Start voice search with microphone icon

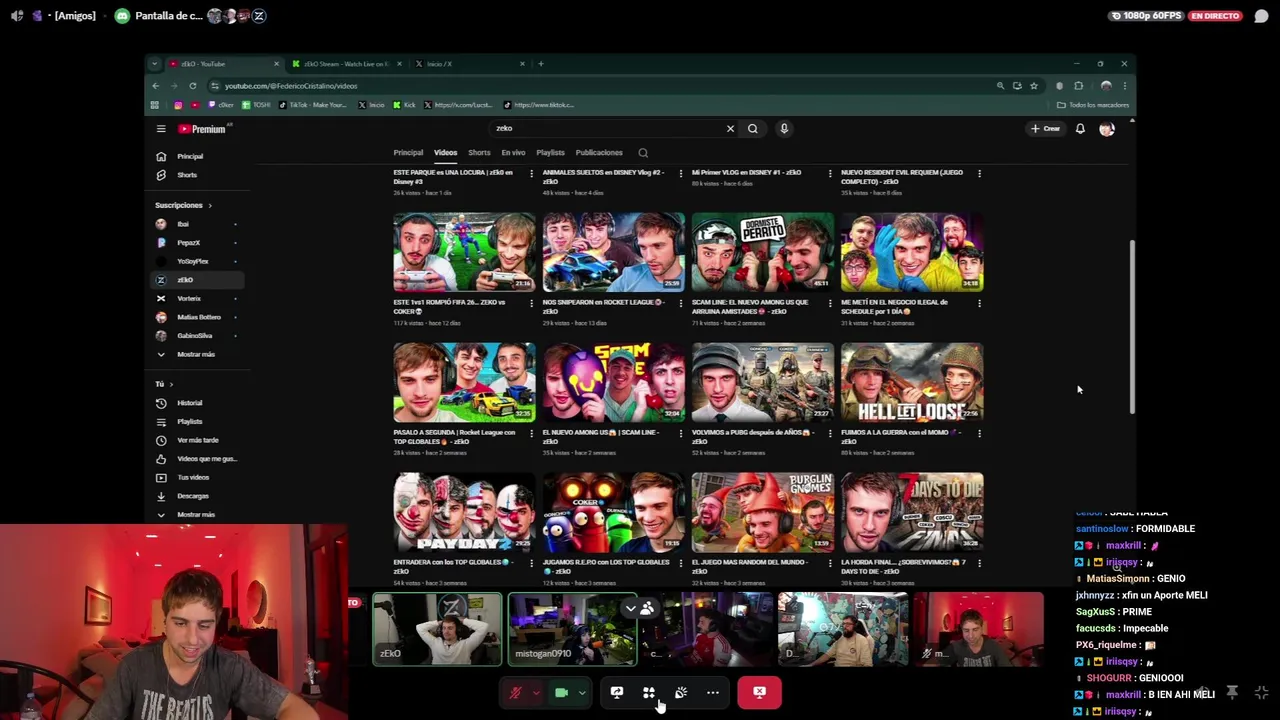(x=784, y=128)
